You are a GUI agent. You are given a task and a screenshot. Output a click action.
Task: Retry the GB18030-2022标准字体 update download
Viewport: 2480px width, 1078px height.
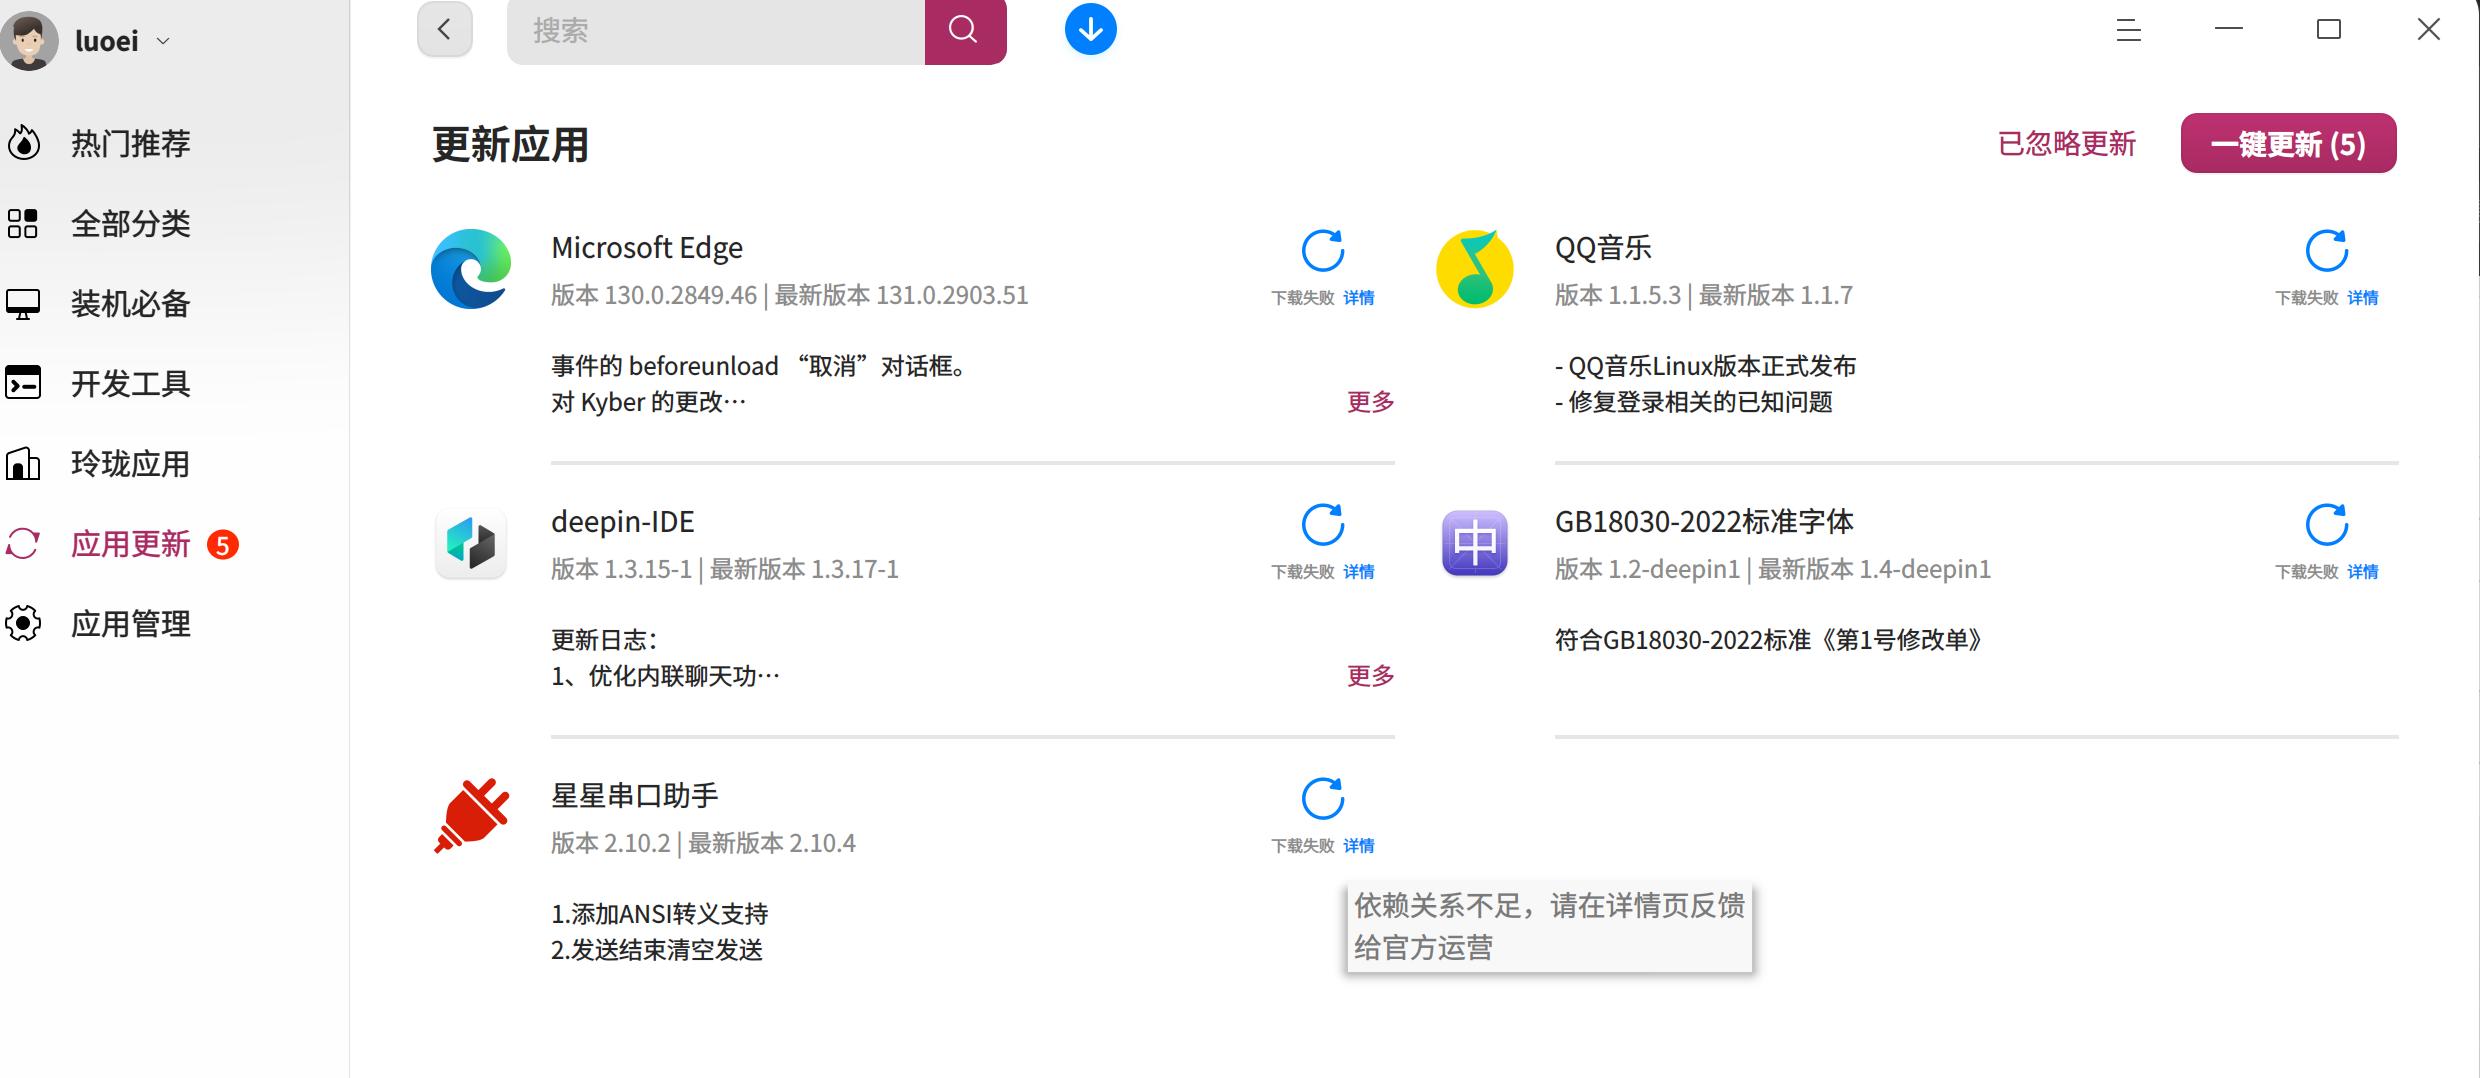click(2326, 525)
